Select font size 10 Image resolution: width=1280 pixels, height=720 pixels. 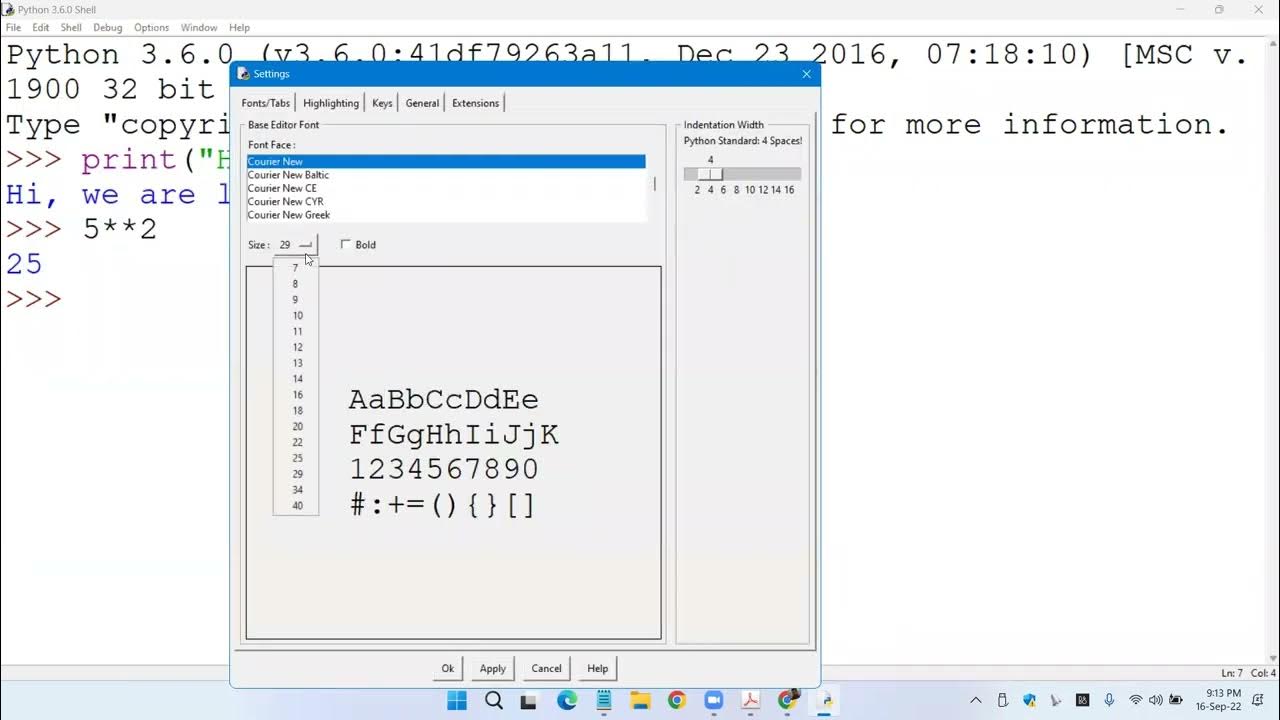point(296,316)
